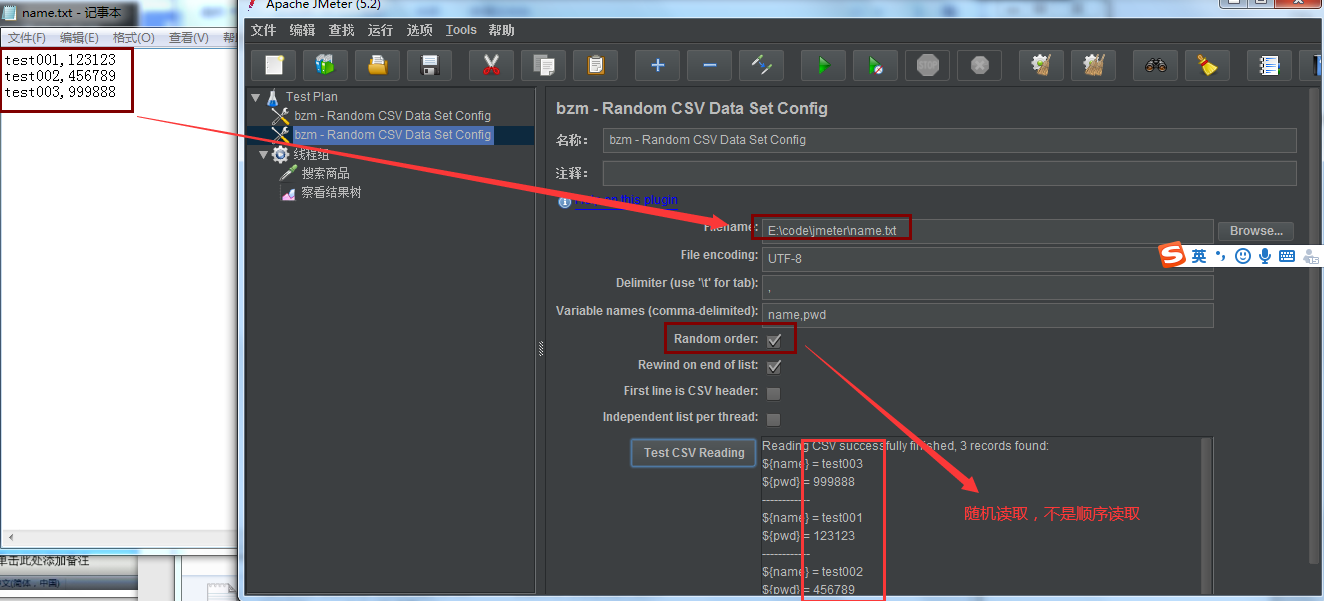Click the Sogou emoji smiley icon
The width and height of the screenshot is (1324, 601).
point(1243,256)
